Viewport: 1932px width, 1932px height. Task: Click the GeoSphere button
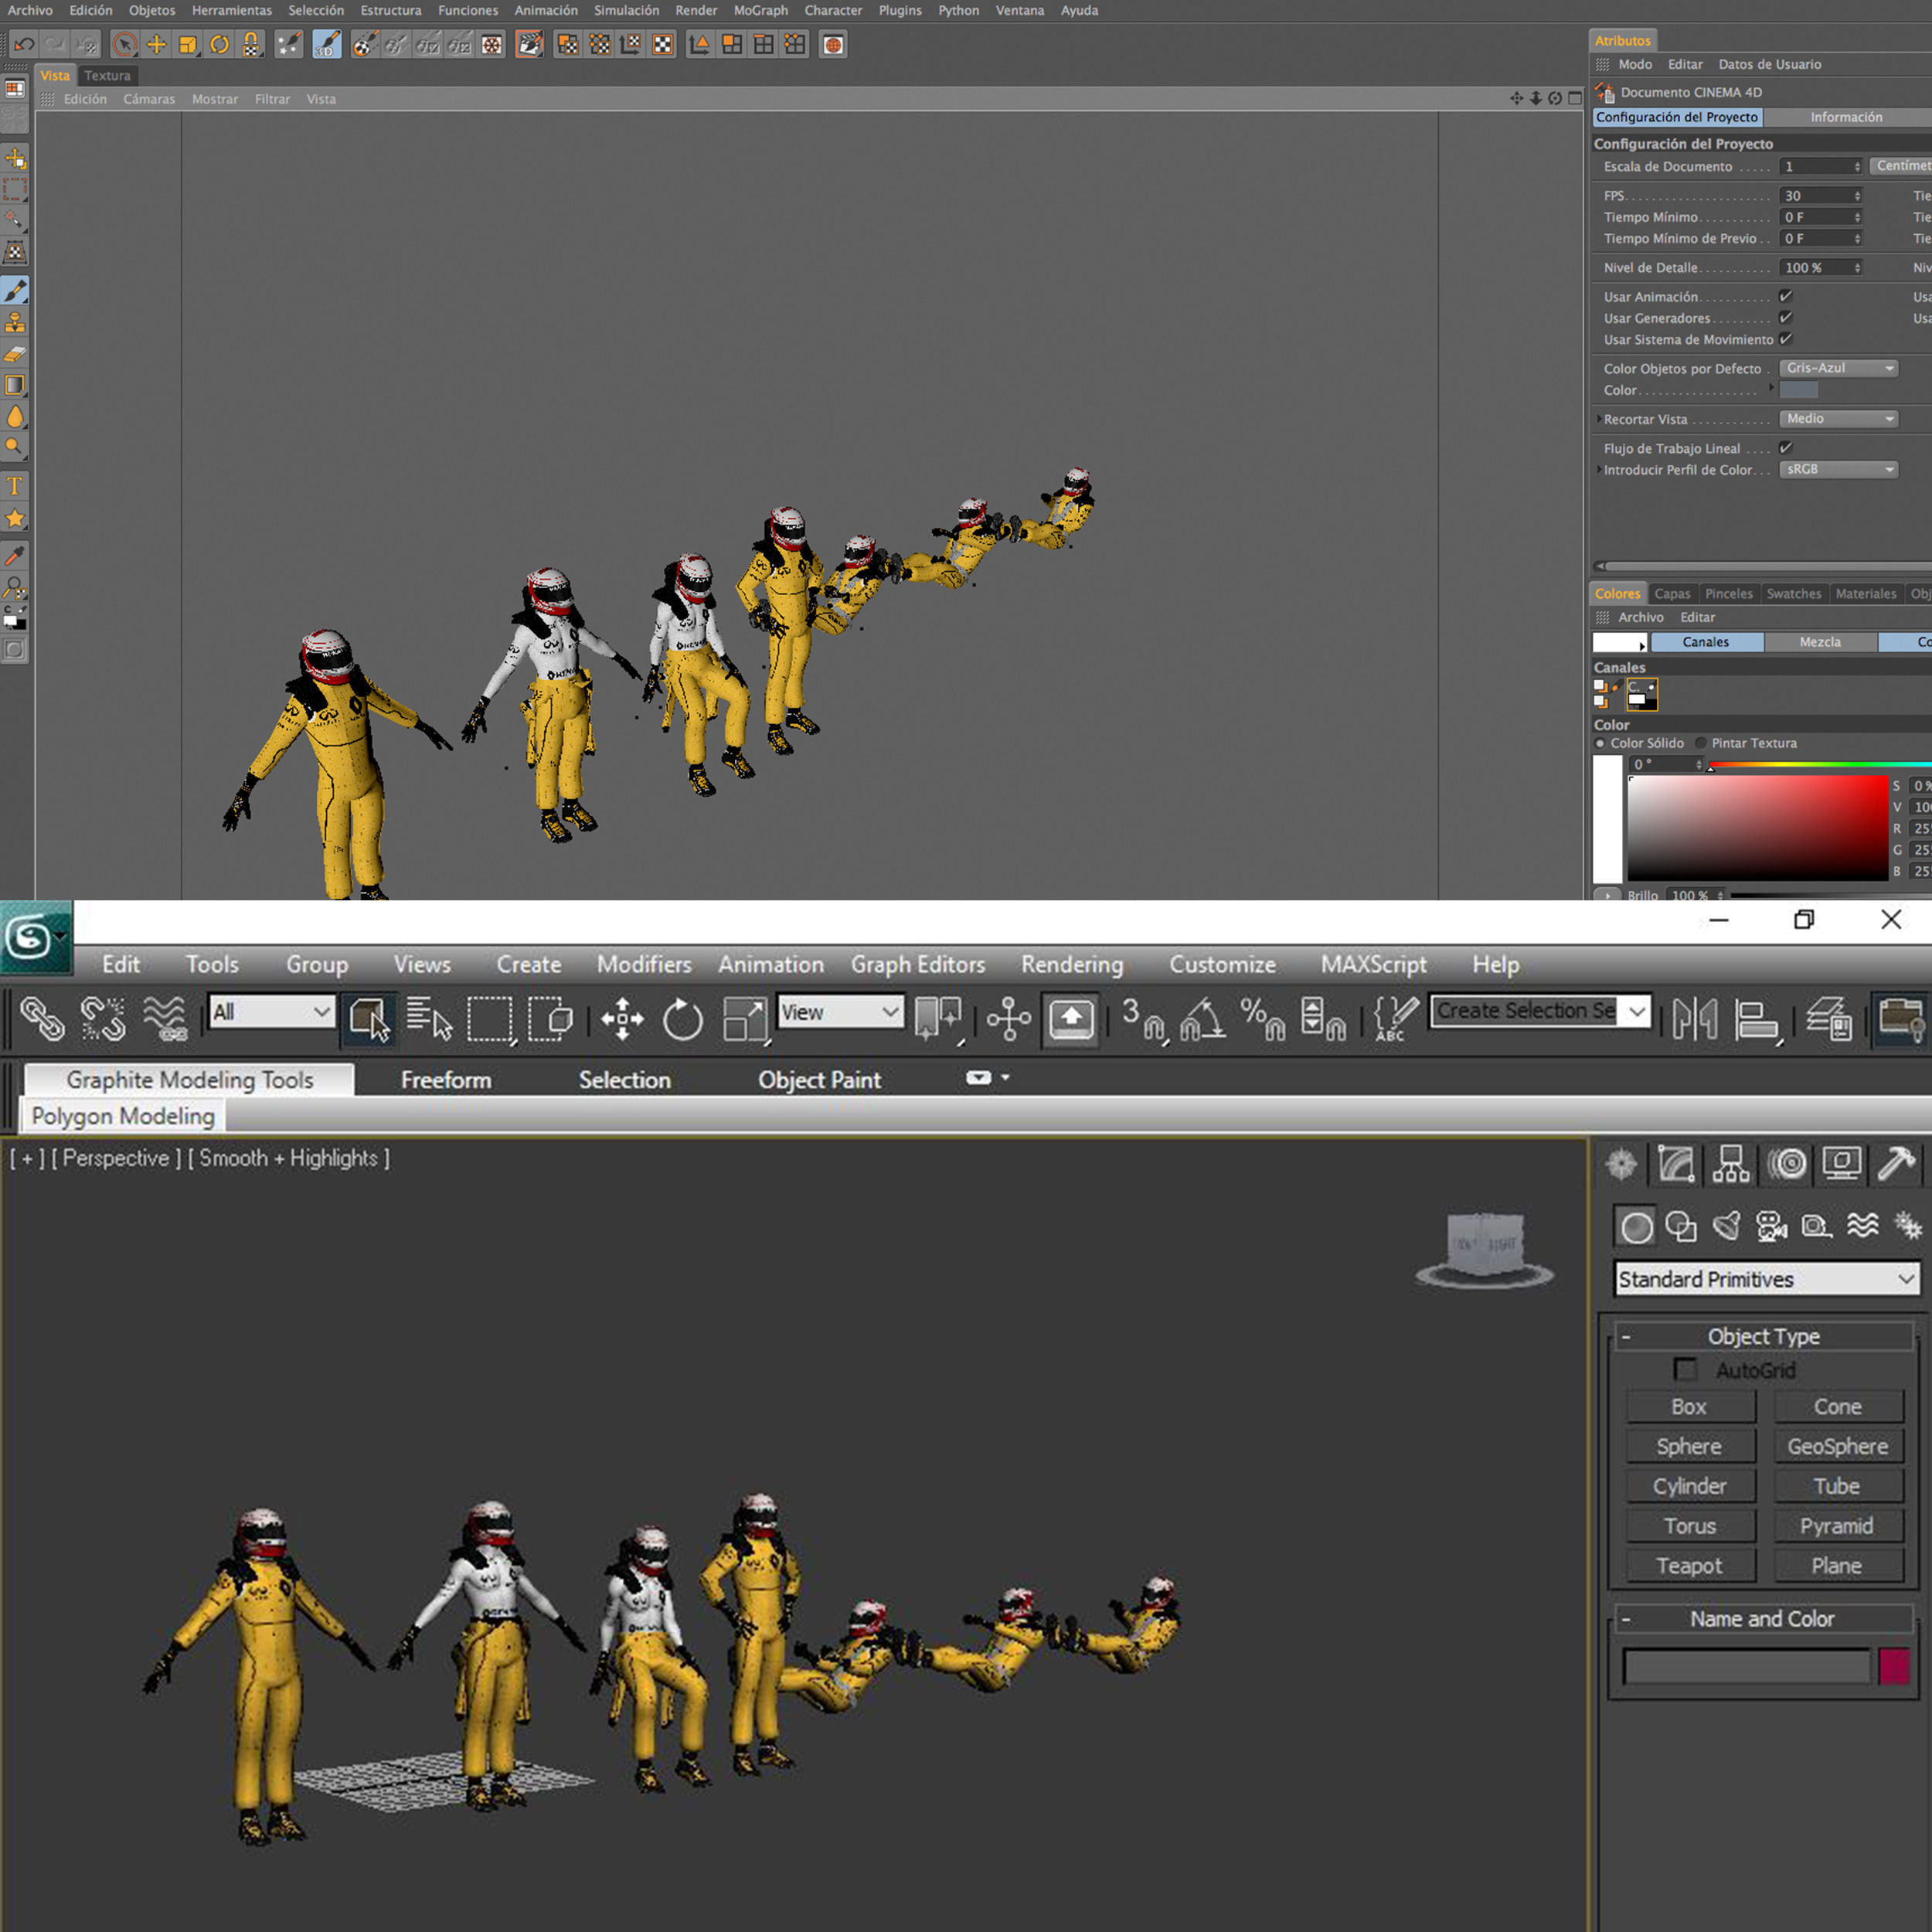(1837, 1446)
